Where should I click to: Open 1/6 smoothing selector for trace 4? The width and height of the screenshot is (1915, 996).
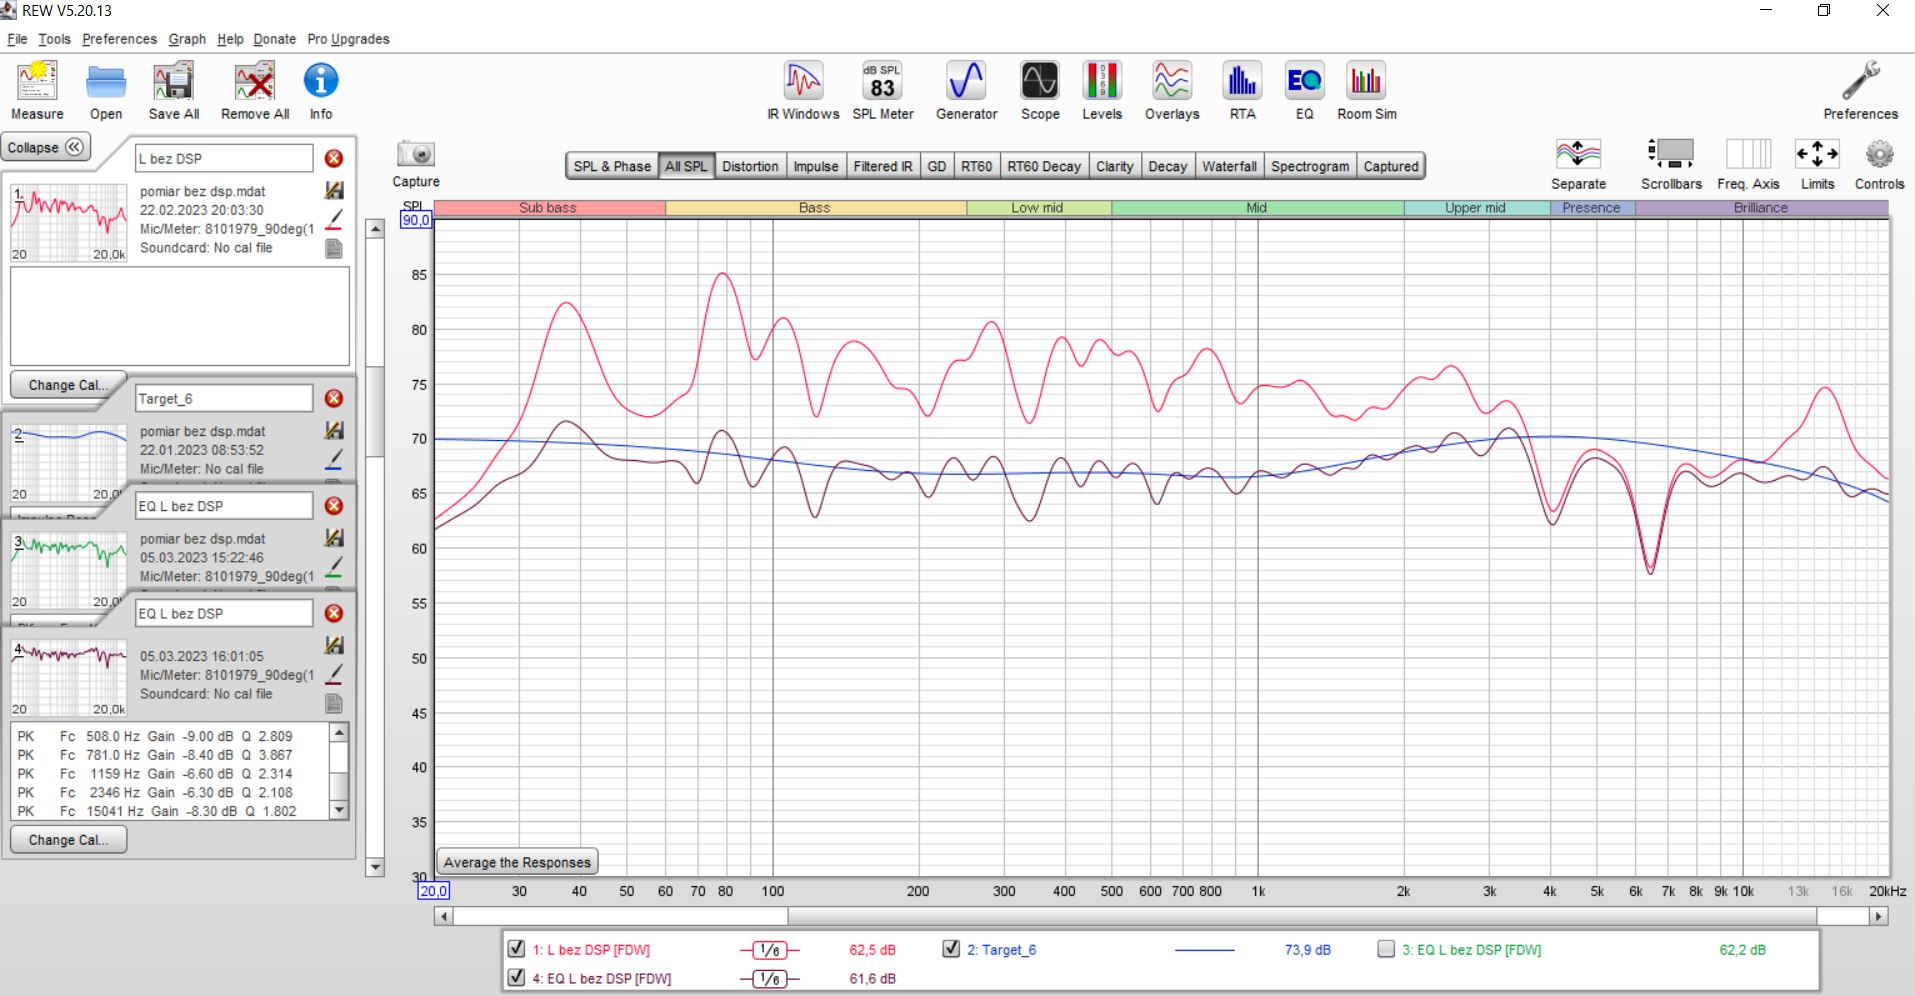coord(769,978)
